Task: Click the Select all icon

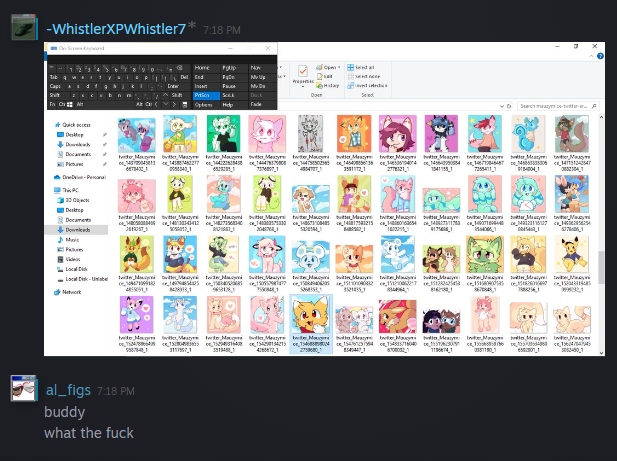Action: pos(351,67)
